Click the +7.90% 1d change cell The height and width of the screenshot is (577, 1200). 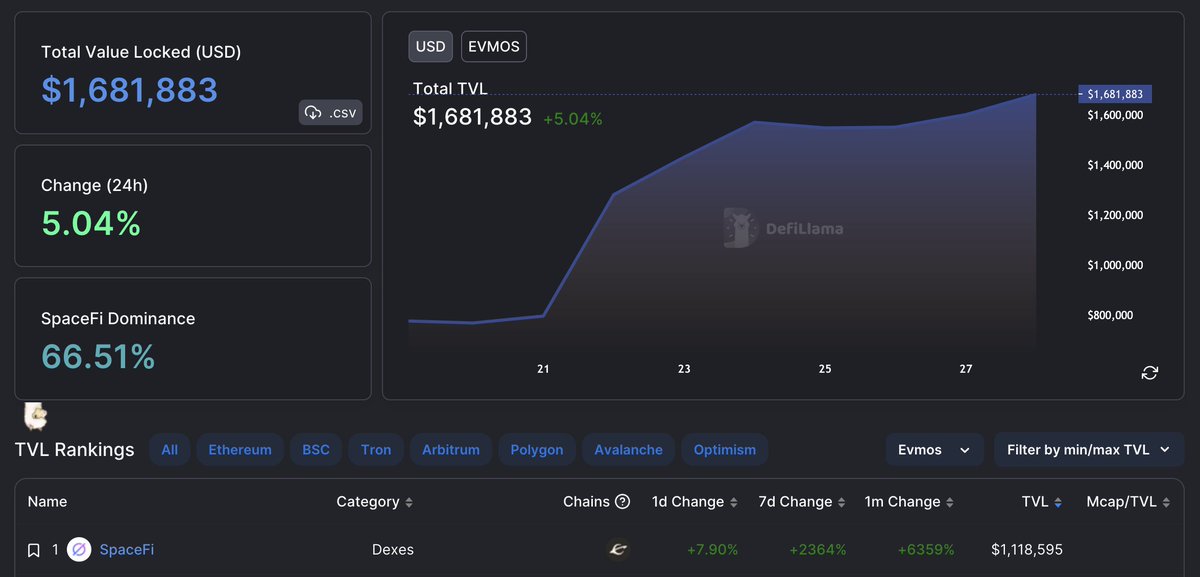click(x=712, y=550)
